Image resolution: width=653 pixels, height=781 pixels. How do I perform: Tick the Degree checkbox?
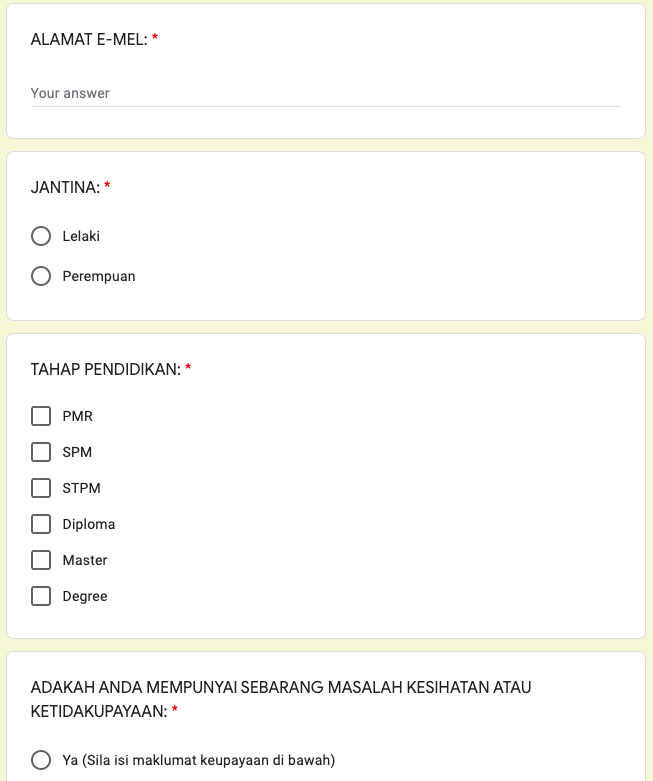pyautogui.click(x=41, y=596)
